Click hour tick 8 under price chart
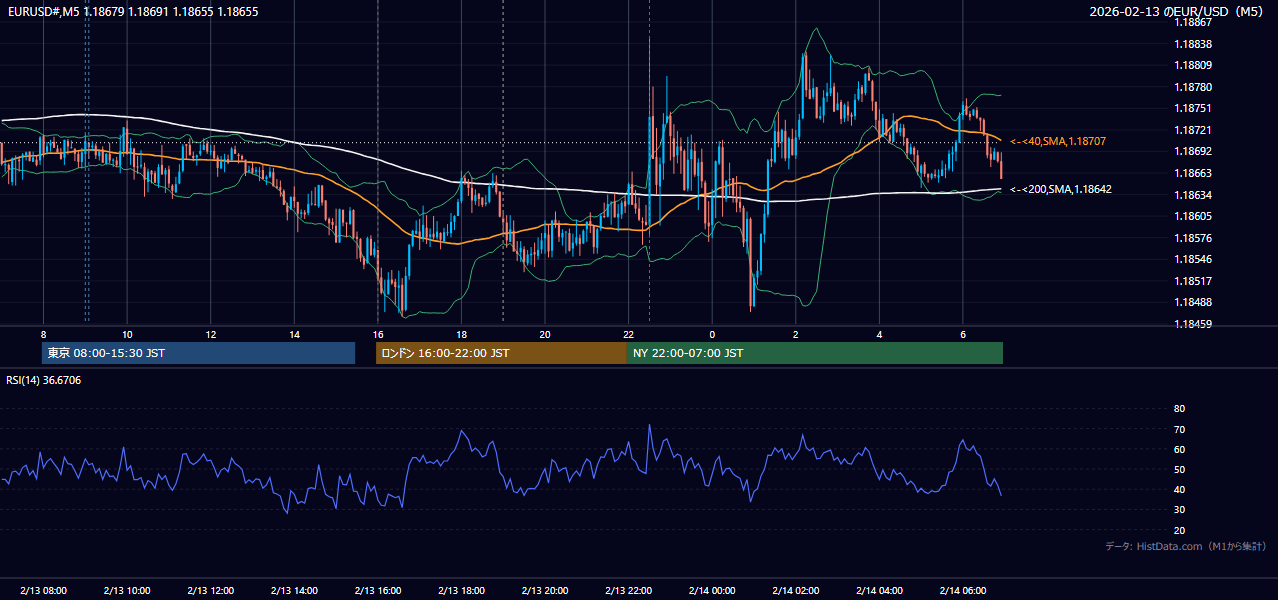The width and height of the screenshot is (1278, 600). pos(43,334)
